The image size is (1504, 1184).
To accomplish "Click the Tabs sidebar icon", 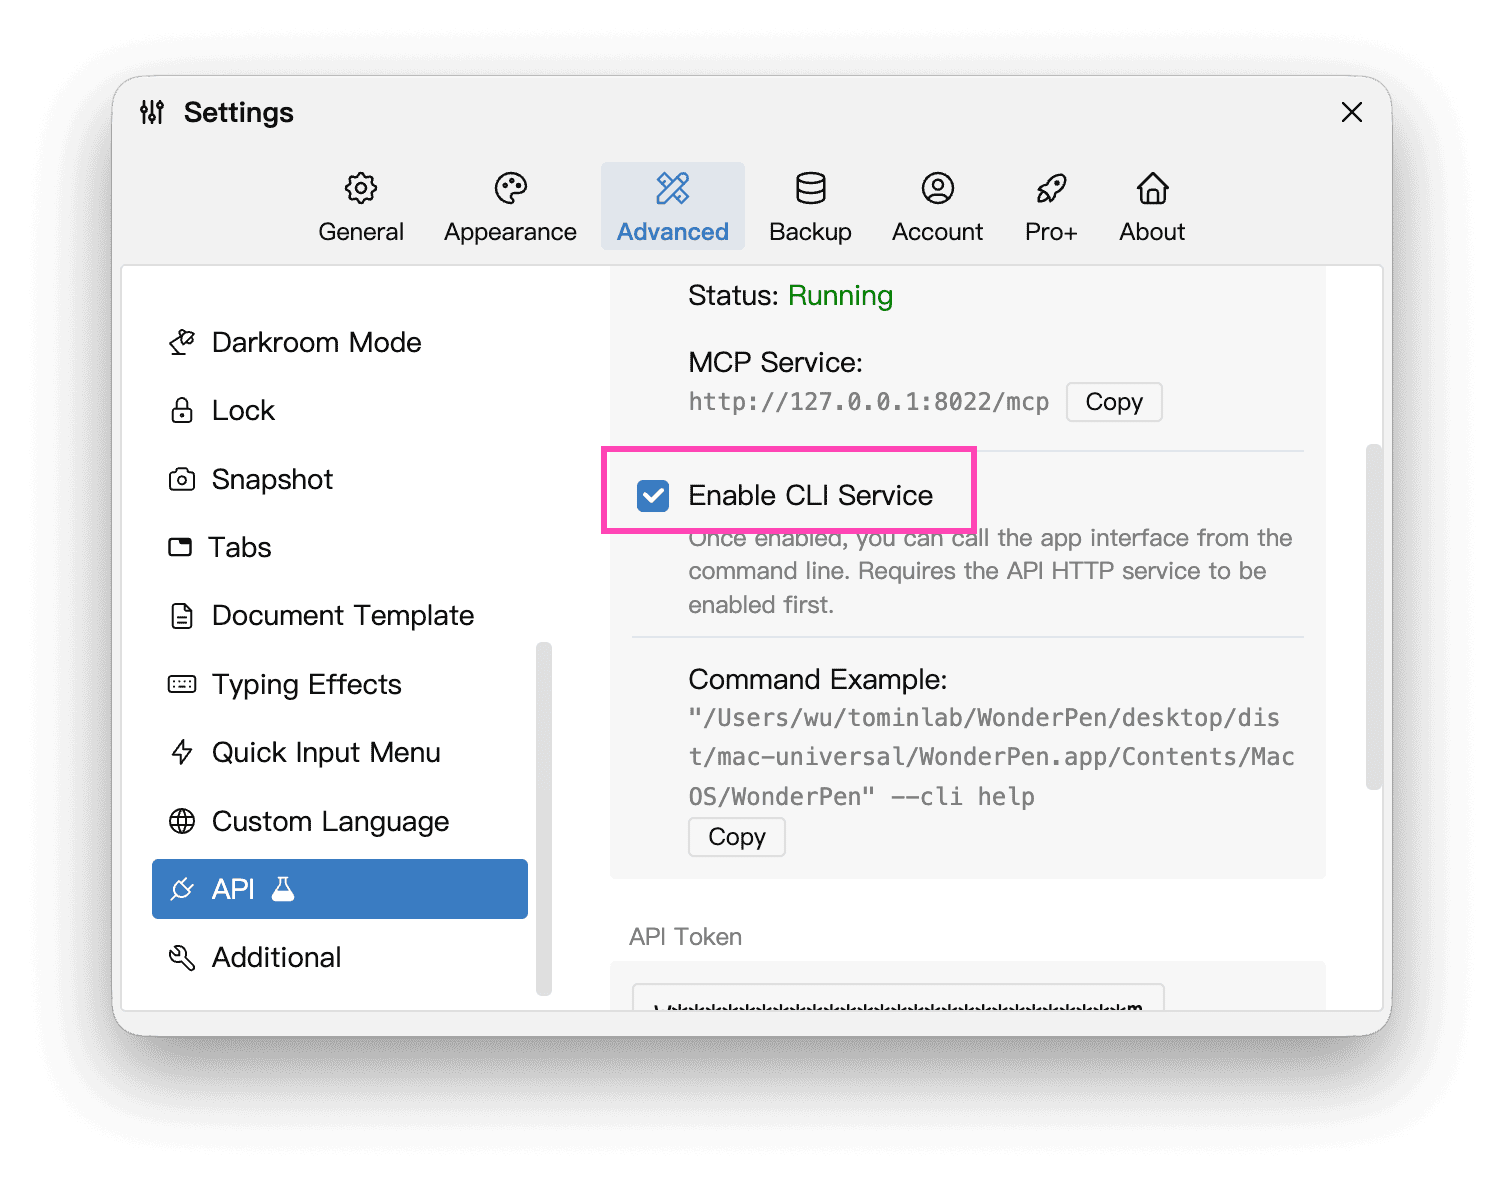I will (x=180, y=547).
